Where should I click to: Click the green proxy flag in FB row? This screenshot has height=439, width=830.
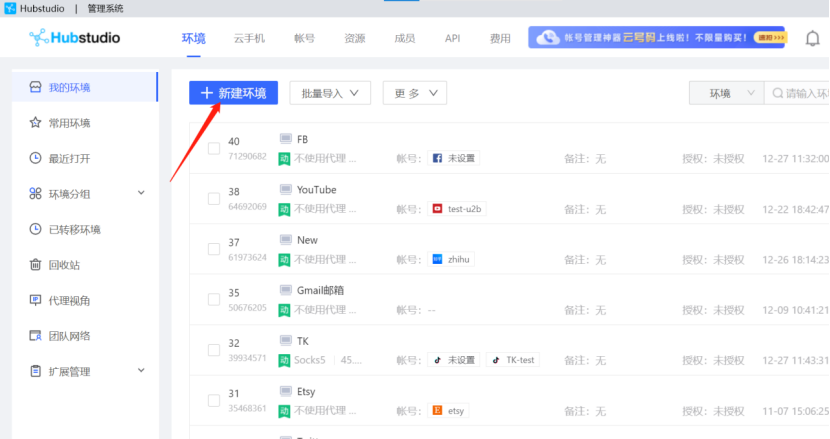[284, 158]
